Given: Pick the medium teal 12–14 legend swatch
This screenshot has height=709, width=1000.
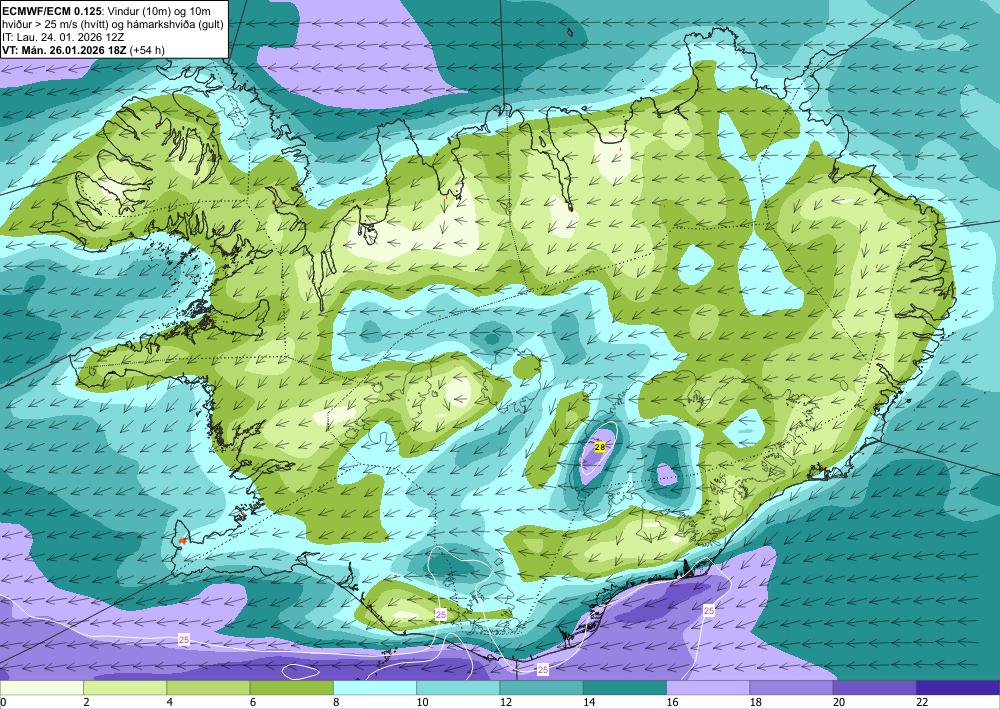Looking at the screenshot, I should 541,688.
